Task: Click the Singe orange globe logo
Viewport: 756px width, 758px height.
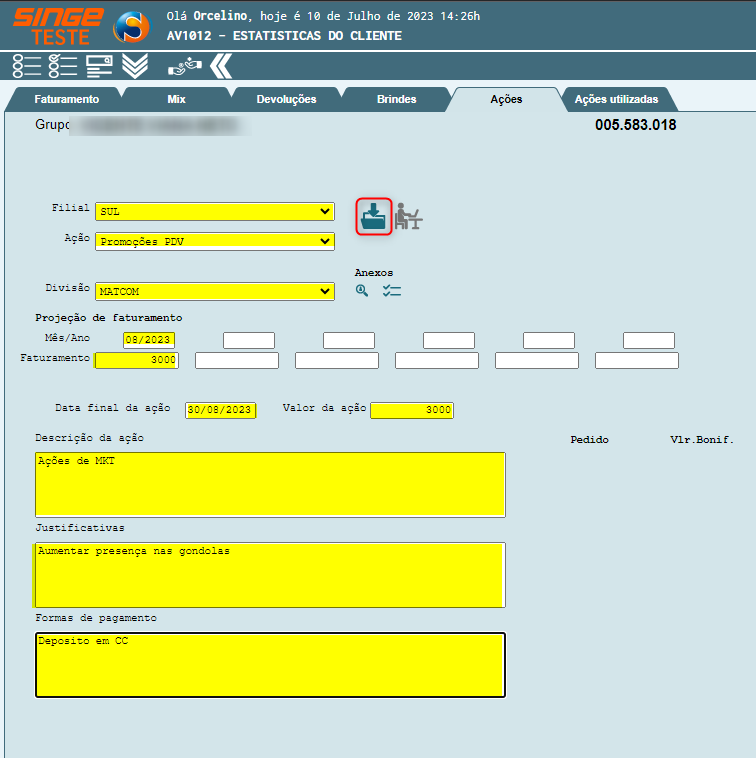Action: pos(129,26)
